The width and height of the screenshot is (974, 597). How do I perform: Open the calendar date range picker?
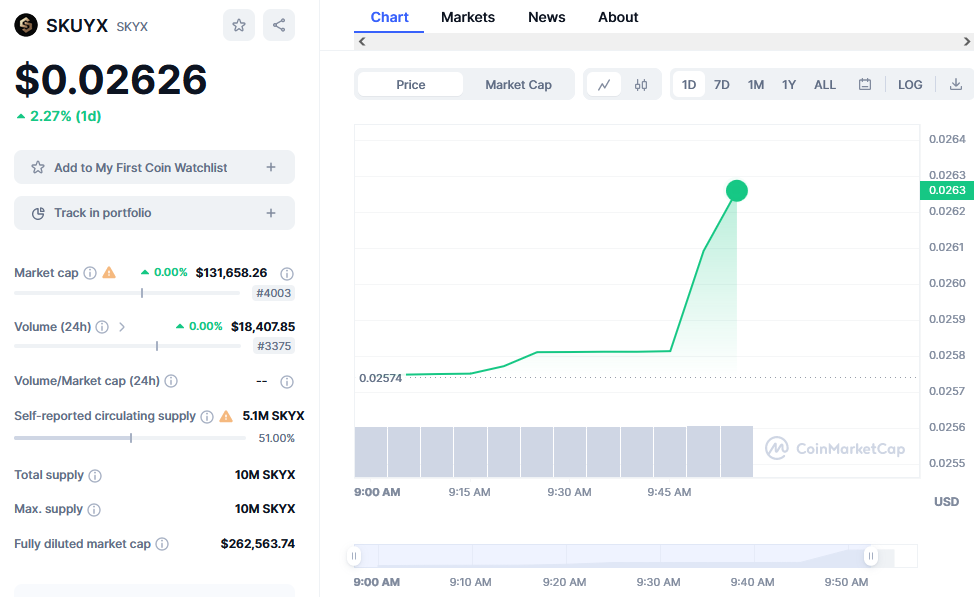865,84
